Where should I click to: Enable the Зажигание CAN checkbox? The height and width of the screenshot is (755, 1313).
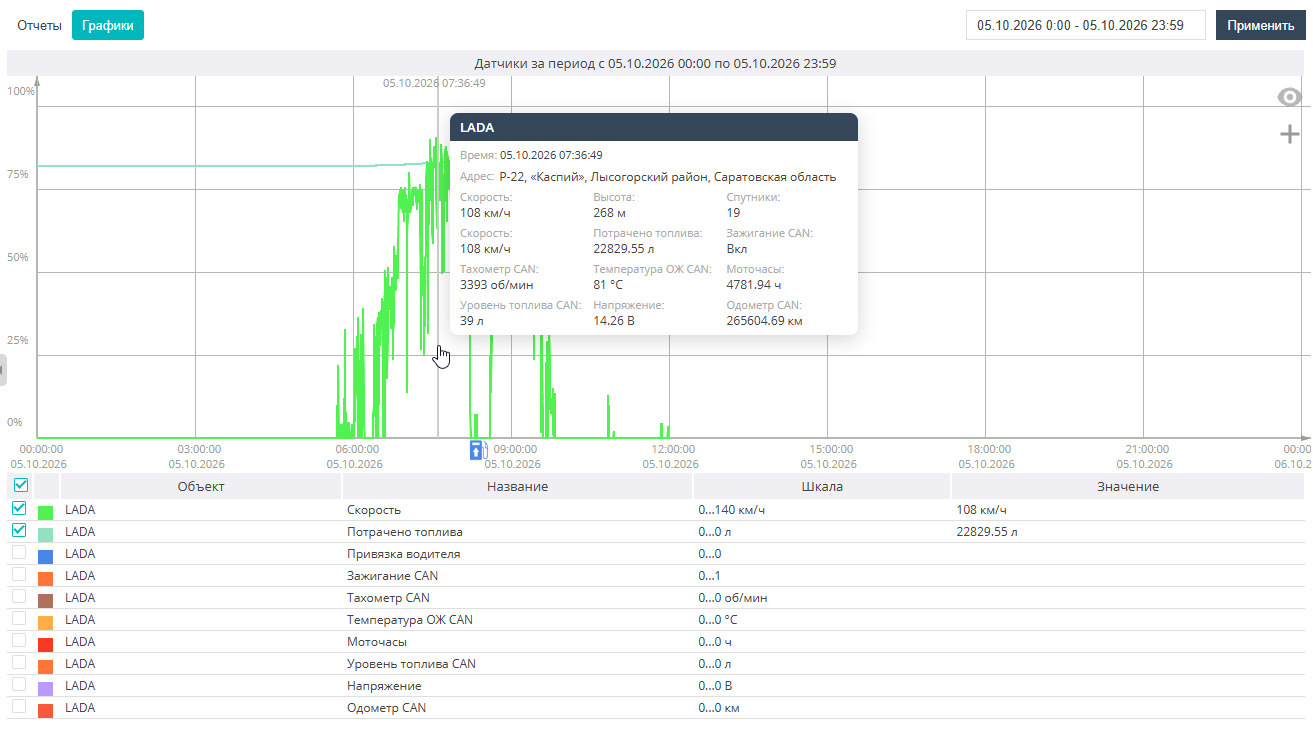[19, 574]
